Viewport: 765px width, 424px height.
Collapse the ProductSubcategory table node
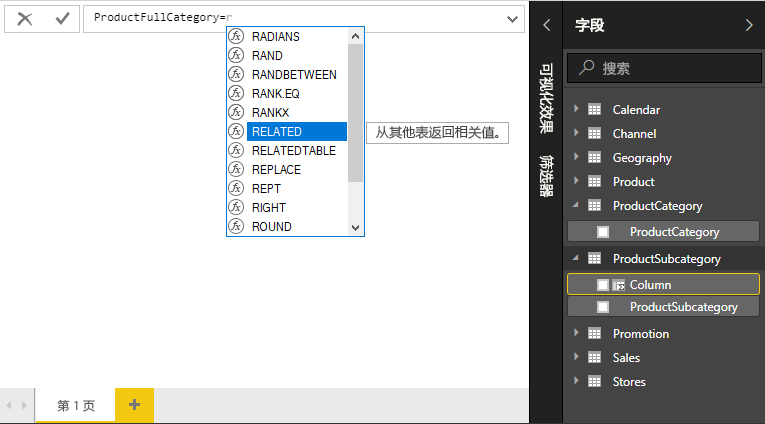coord(576,259)
